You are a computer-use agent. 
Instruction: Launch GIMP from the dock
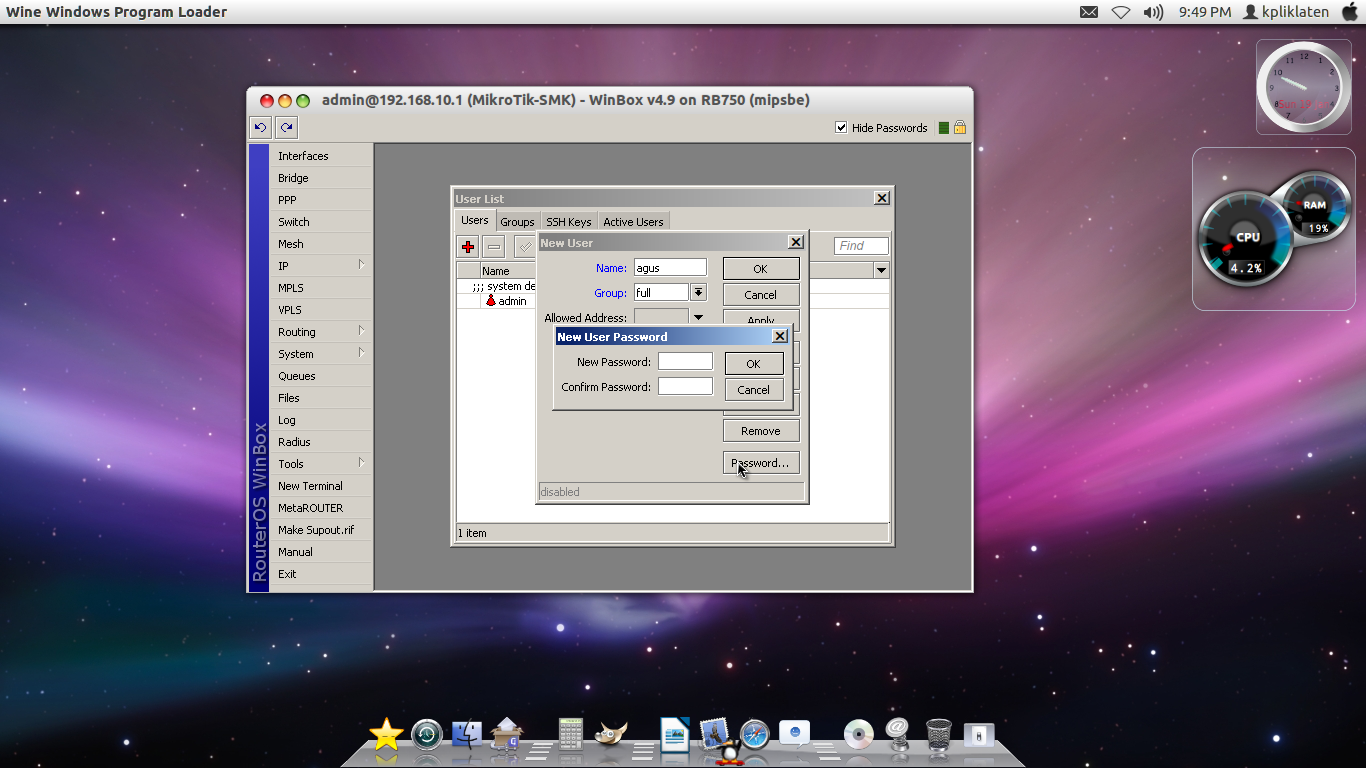tap(611, 735)
